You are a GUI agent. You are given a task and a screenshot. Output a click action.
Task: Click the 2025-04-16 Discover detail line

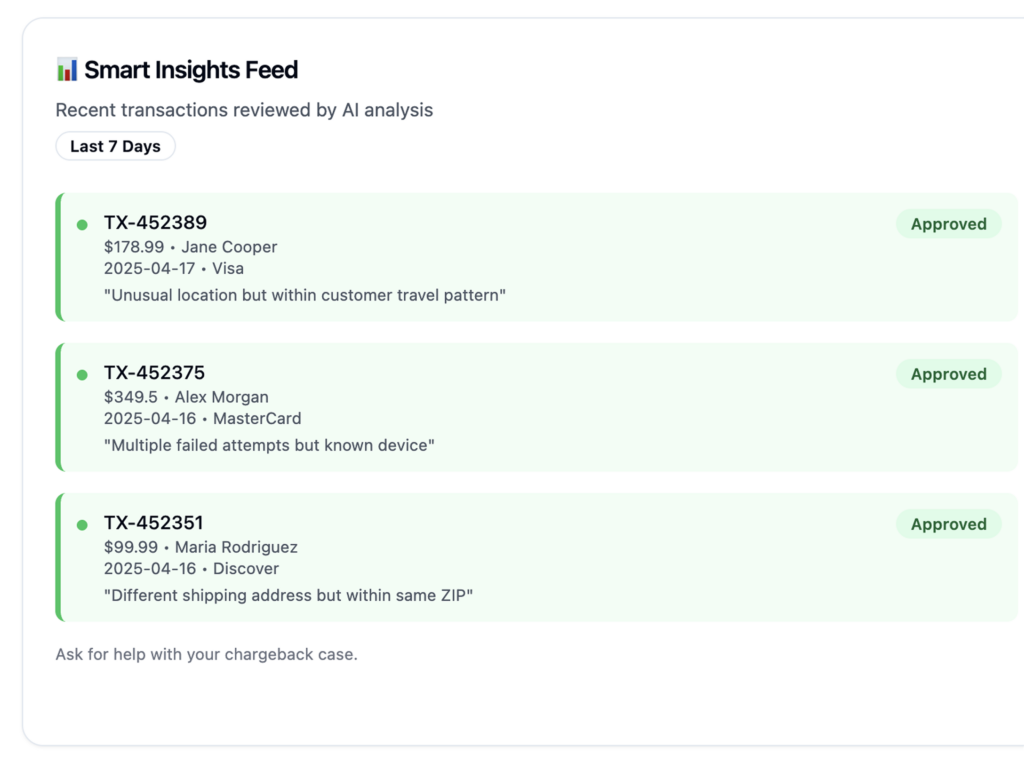click(x=191, y=568)
